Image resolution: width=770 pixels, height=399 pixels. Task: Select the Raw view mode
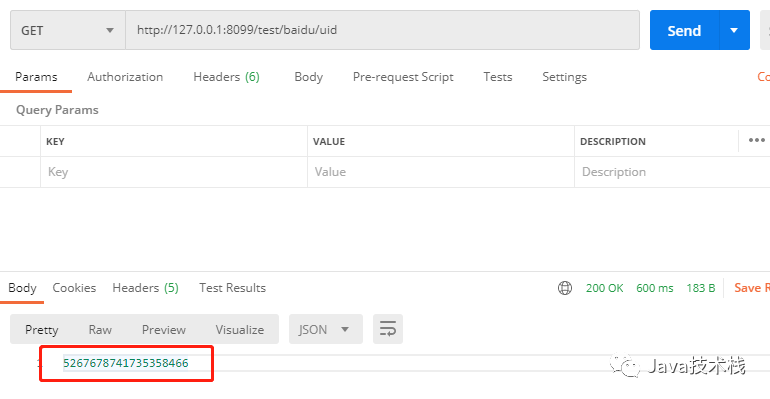click(100, 330)
